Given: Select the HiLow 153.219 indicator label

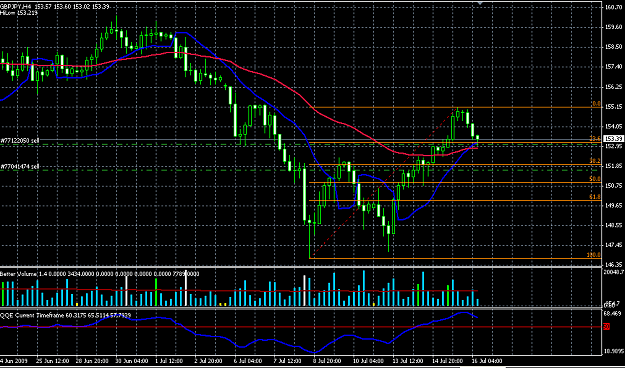Looking at the screenshot, I should [19, 13].
